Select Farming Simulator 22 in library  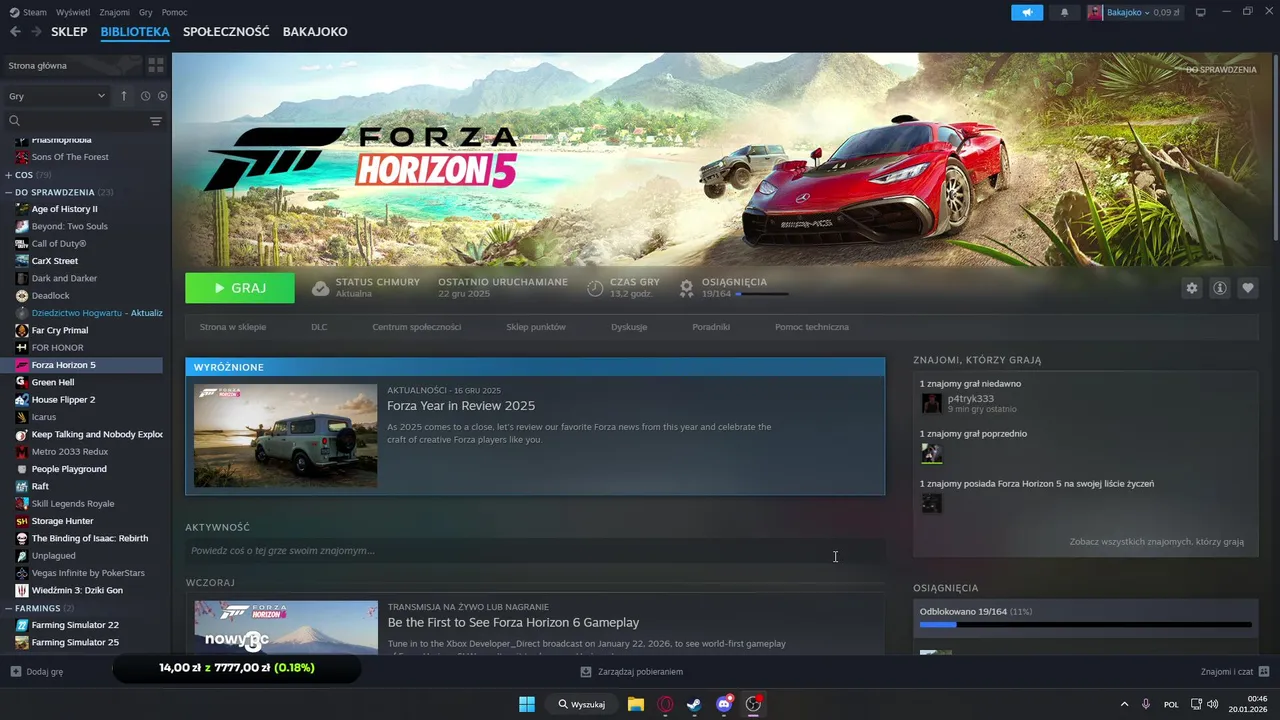click(x=75, y=625)
